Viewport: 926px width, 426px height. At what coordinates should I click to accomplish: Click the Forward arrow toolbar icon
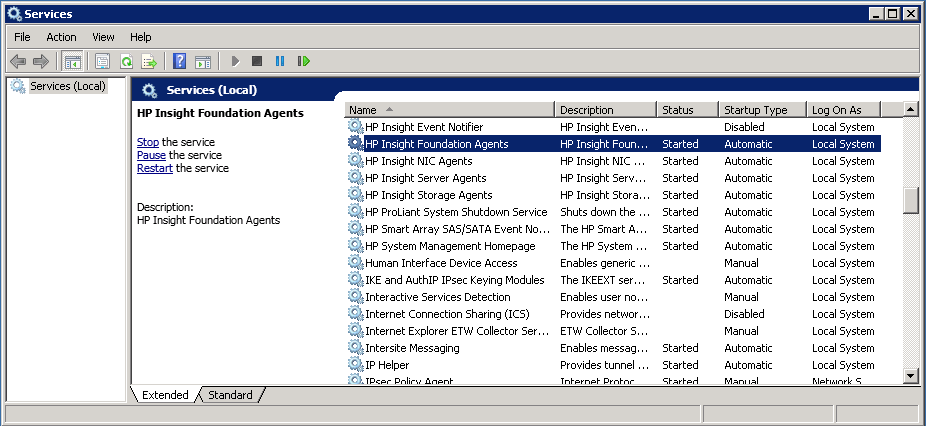pos(41,61)
